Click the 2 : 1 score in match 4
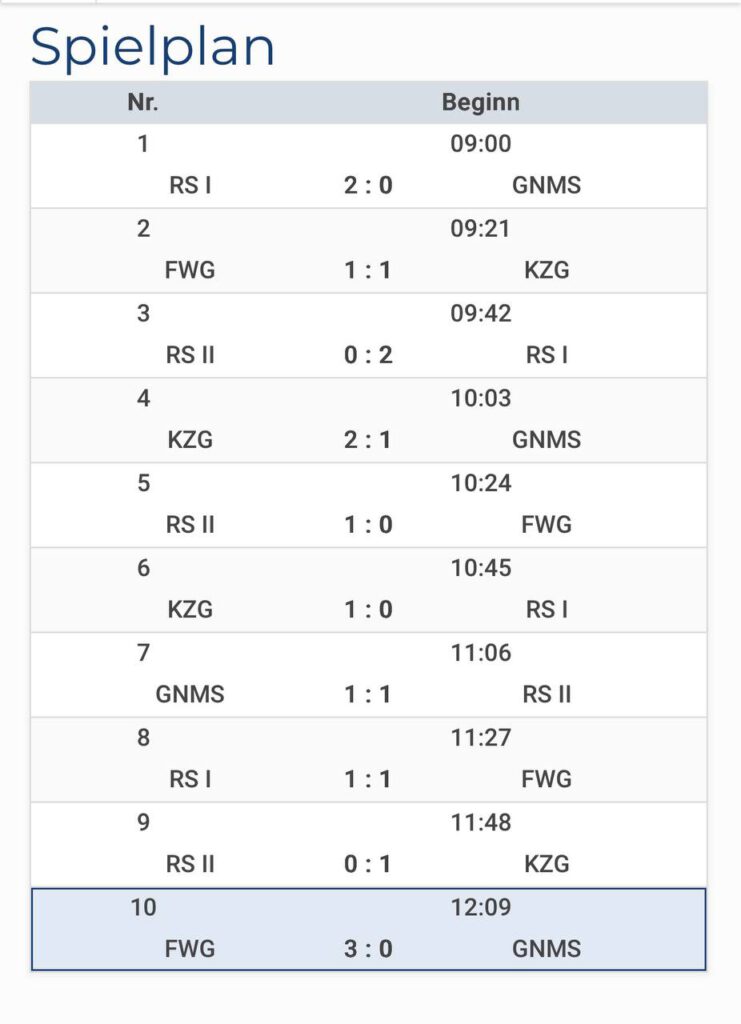The width and height of the screenshot is (741, 1024). point(368,440)
